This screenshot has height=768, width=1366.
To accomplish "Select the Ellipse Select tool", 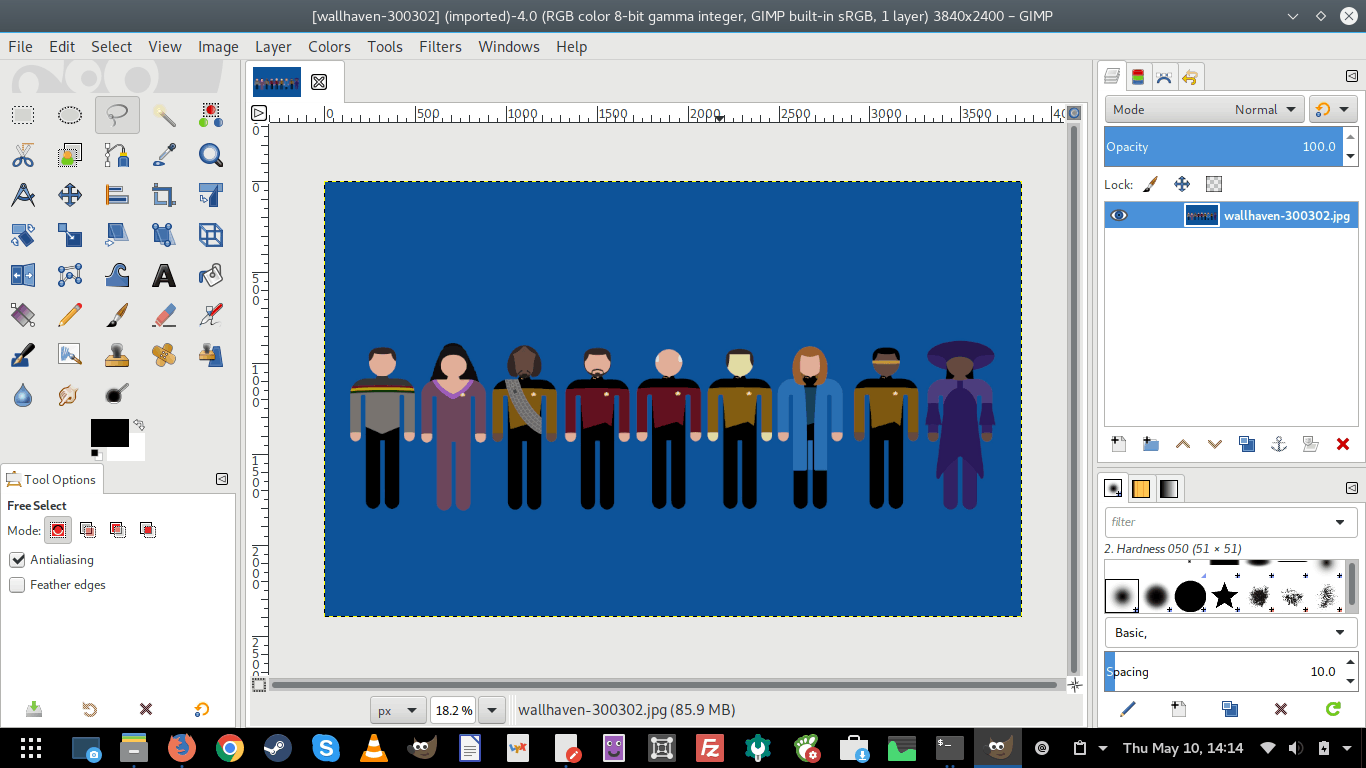I will pyautogui.click(x=70, y=115).
